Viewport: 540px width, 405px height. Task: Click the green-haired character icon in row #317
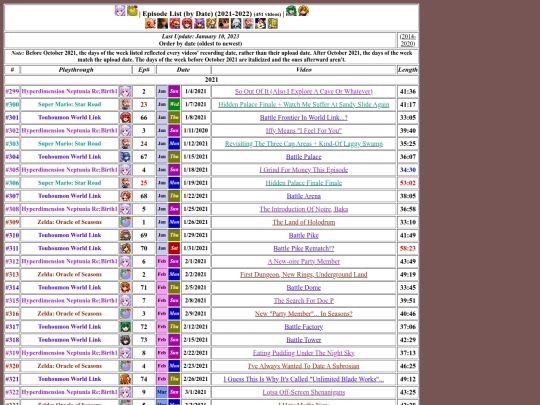(x=125, y=327)
